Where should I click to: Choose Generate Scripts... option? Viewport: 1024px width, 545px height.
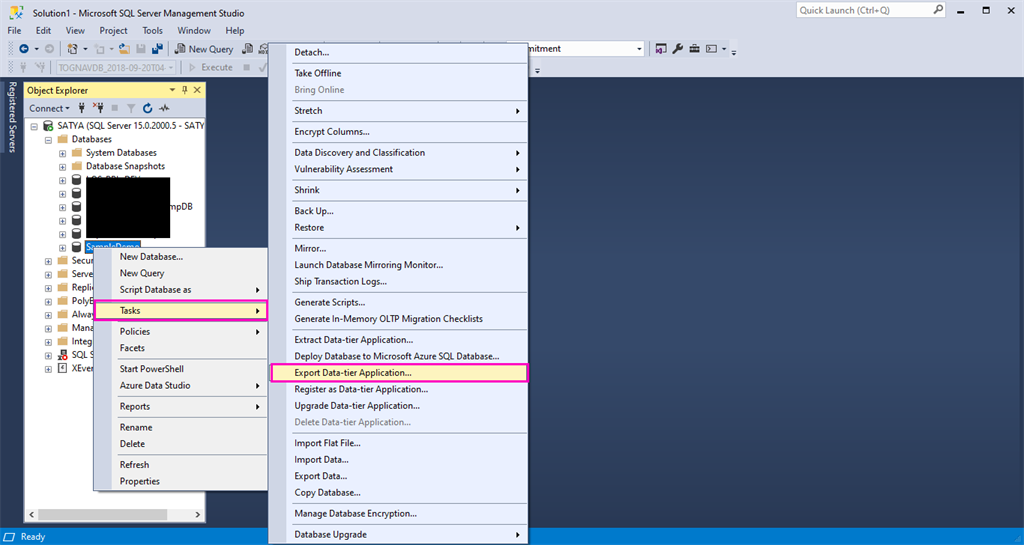tap(398, 302)
